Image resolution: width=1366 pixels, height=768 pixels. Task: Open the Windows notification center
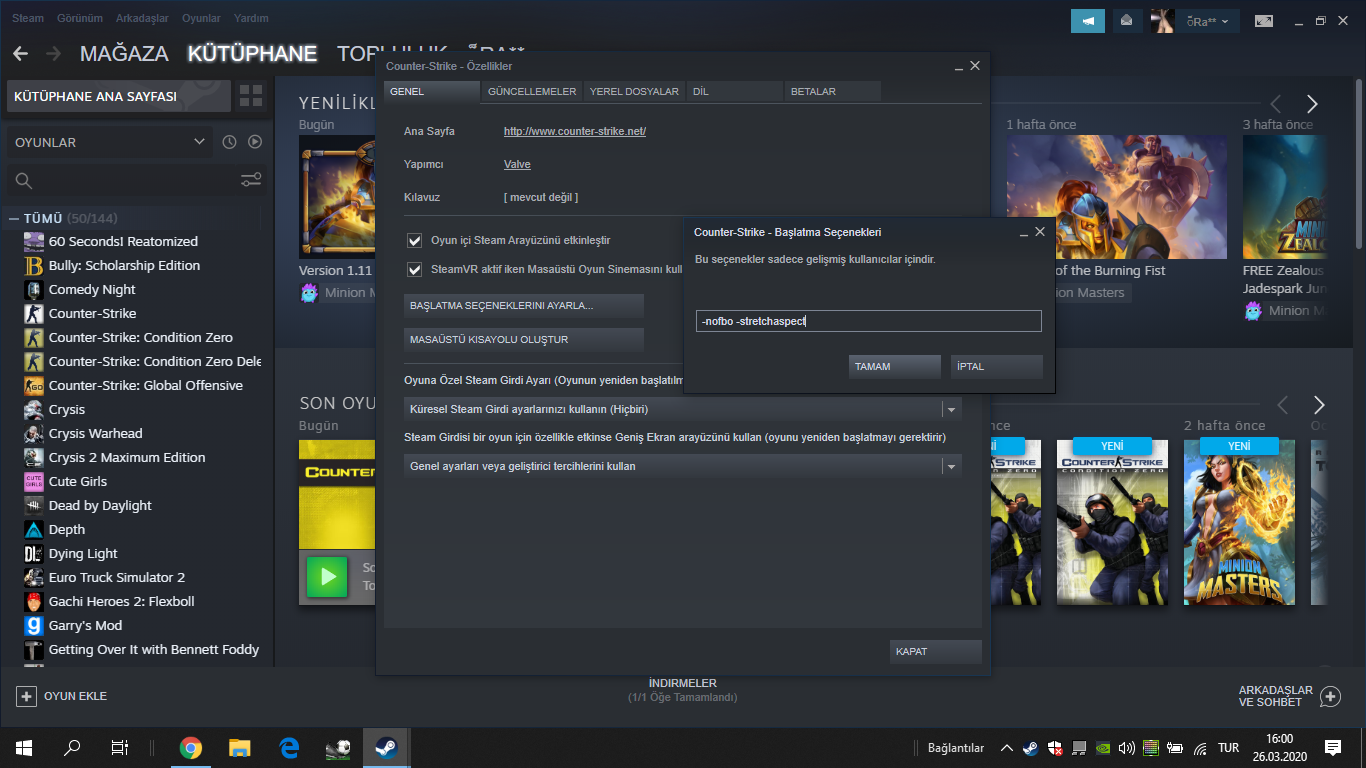click(x=1332, y=747)
